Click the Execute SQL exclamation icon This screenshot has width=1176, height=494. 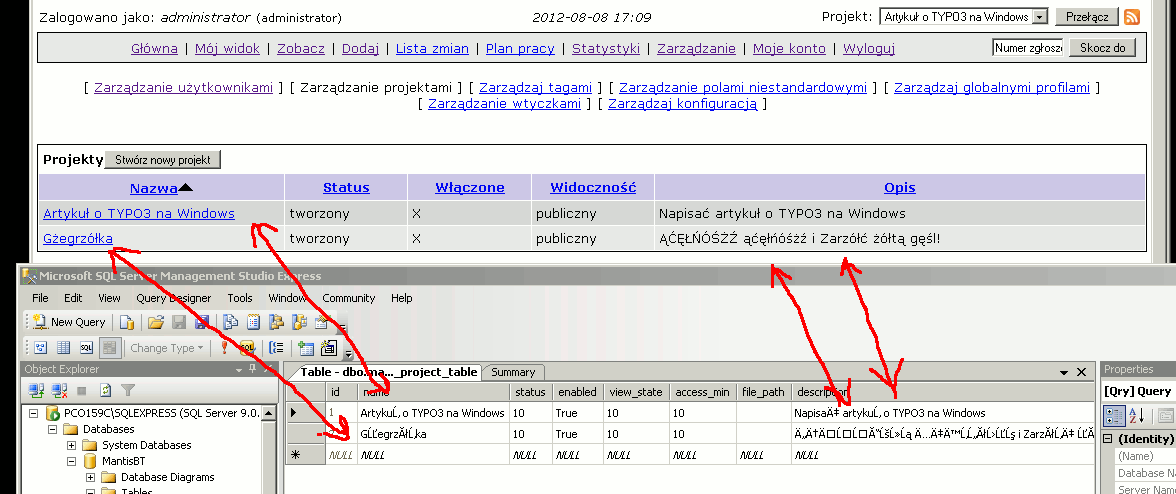(x=224, y=348)
